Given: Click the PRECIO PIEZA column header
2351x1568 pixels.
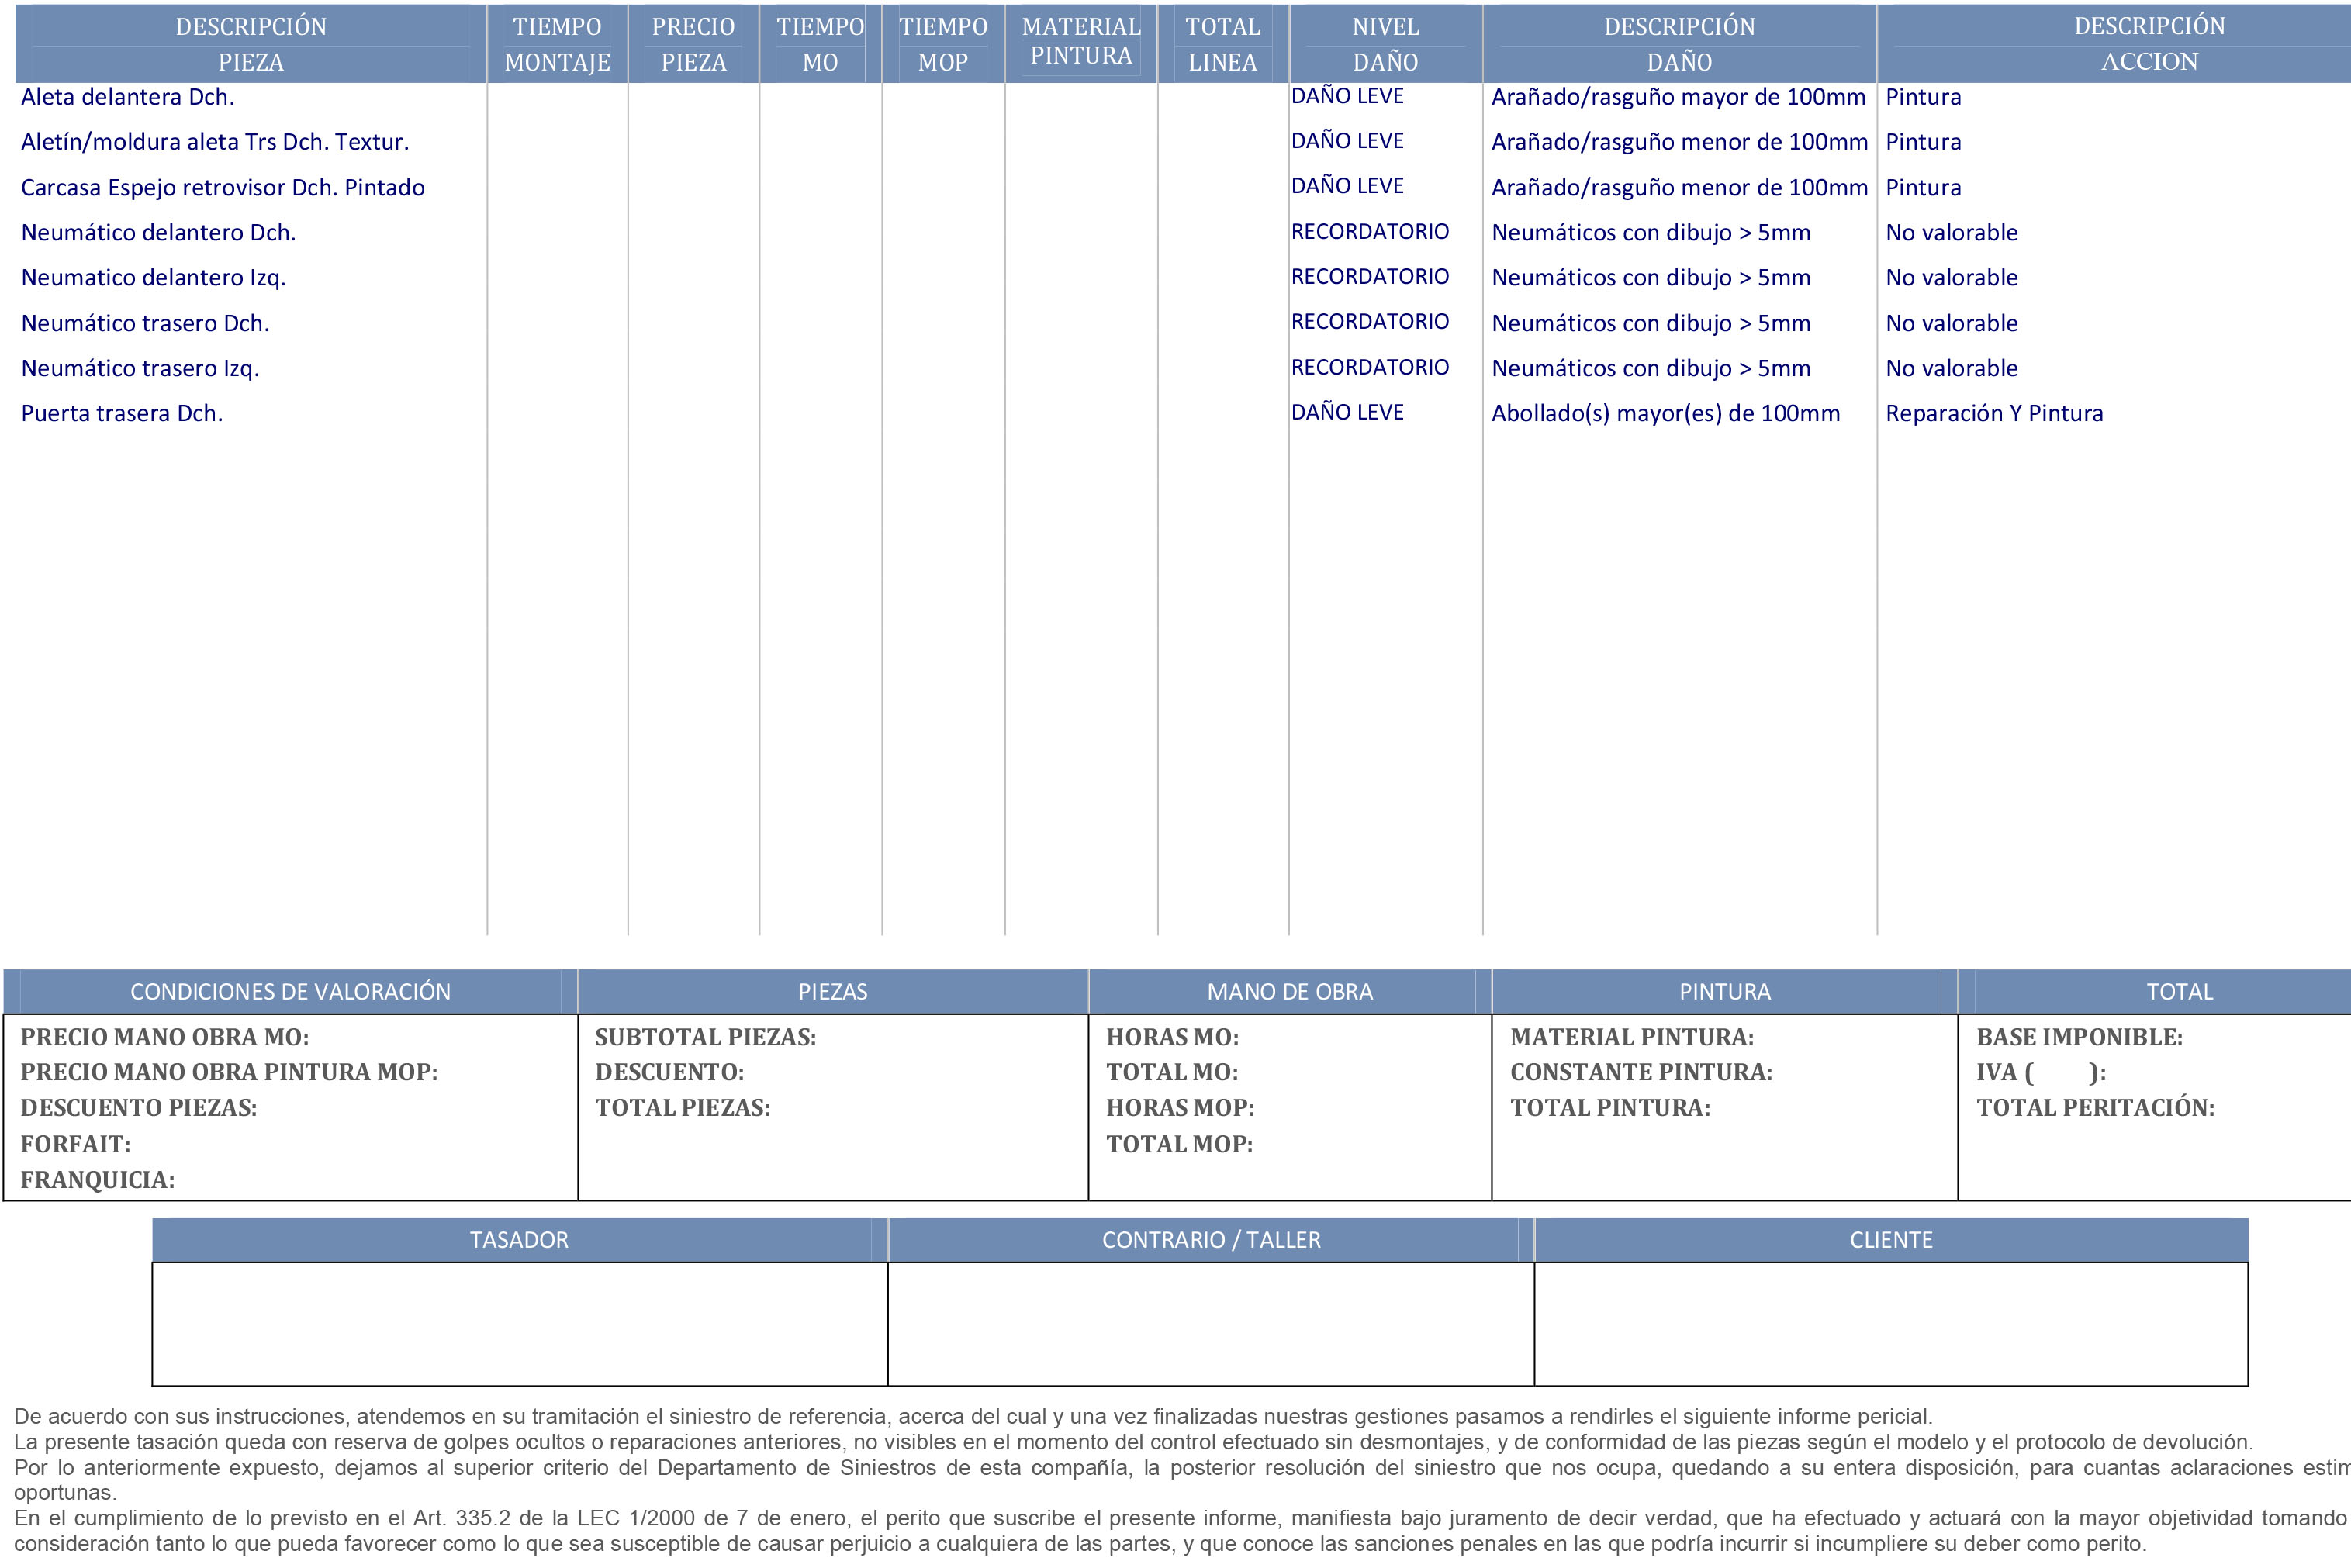Looking at the screenshot, I should (x=693, y=44).
